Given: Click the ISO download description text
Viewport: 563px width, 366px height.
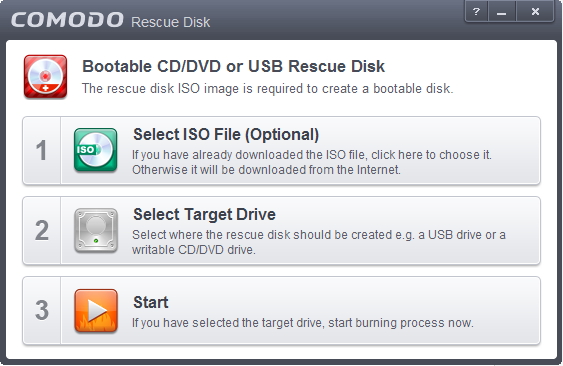Looking at the screenshot, I should point(312,162).
